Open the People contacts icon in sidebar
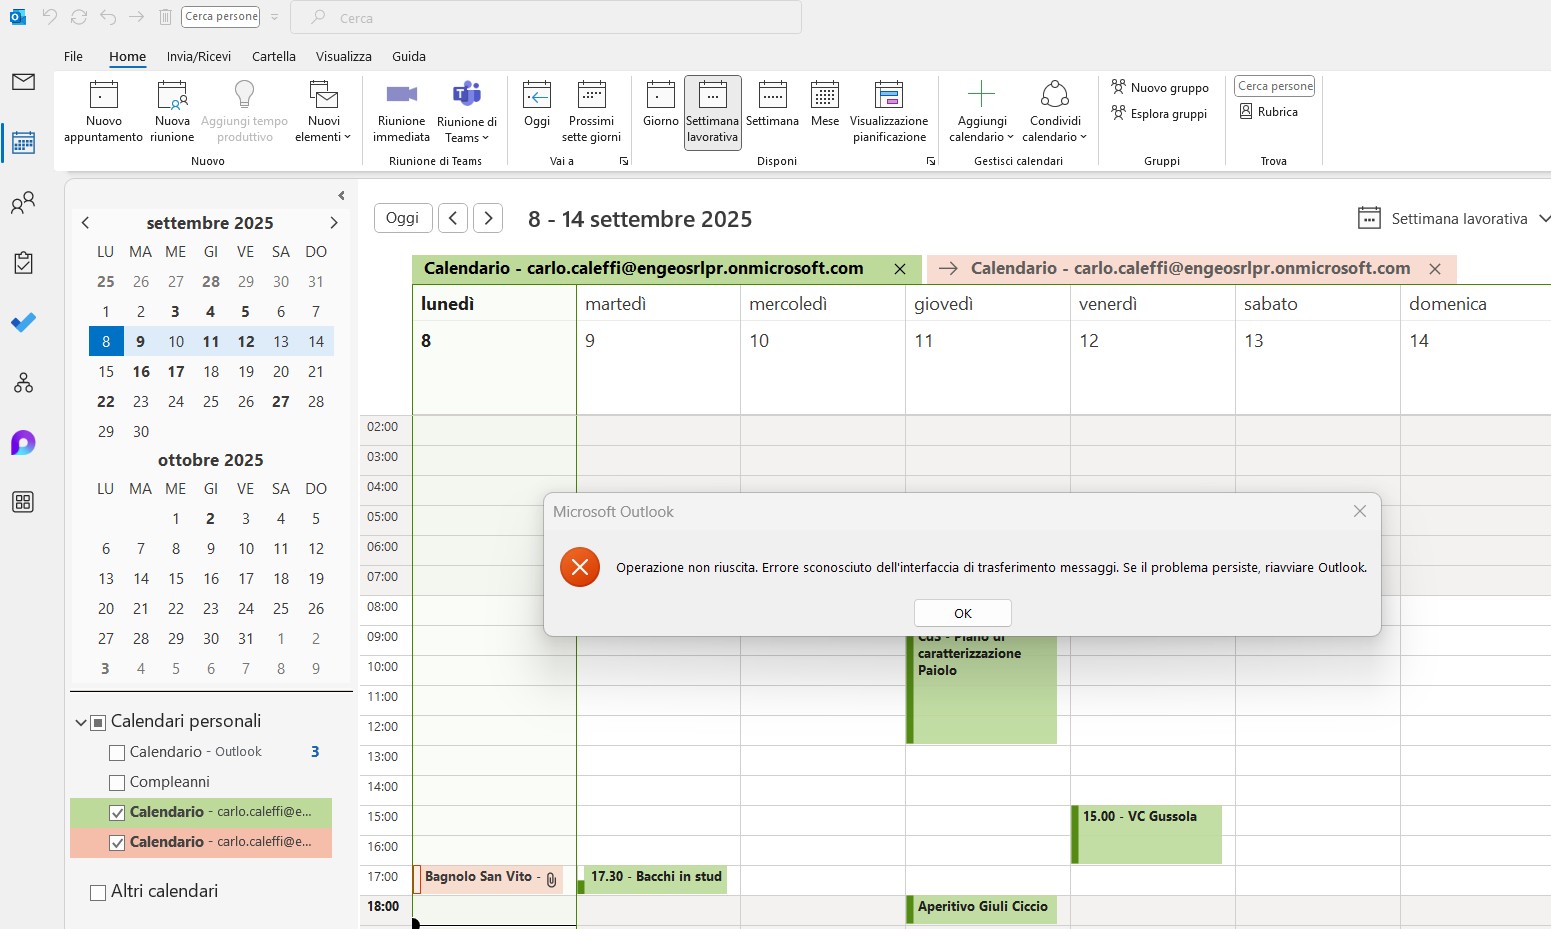This screenshot has height=929, width=1551. pyautogui.click(x=23, y=203)
